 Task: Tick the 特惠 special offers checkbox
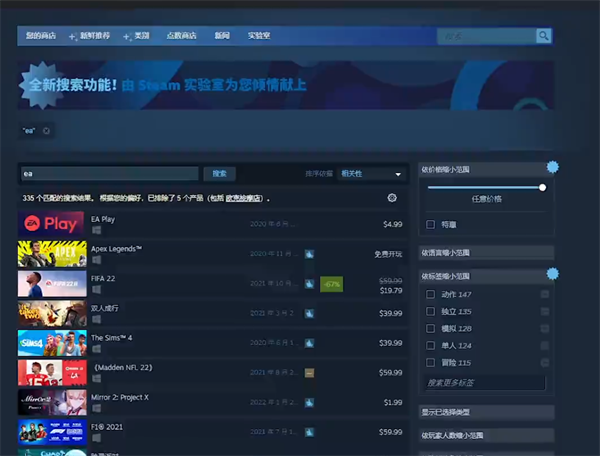[x=430, y=225]
